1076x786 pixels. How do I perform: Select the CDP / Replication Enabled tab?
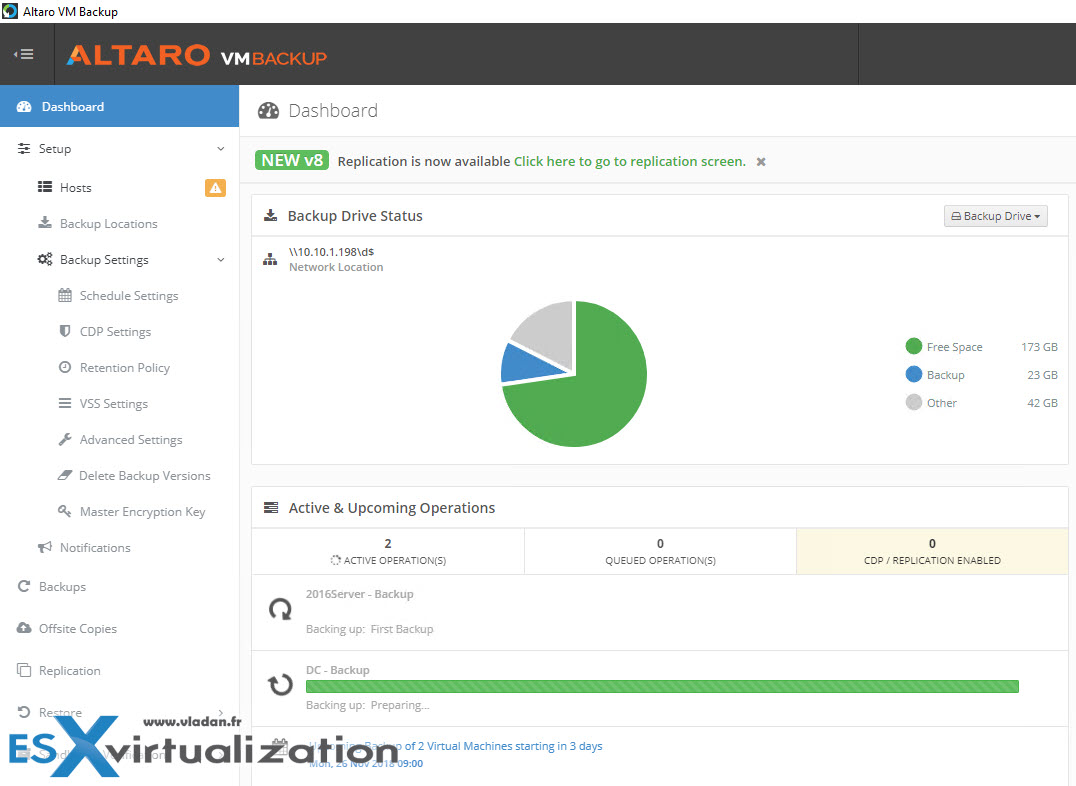tap(932, 551)
